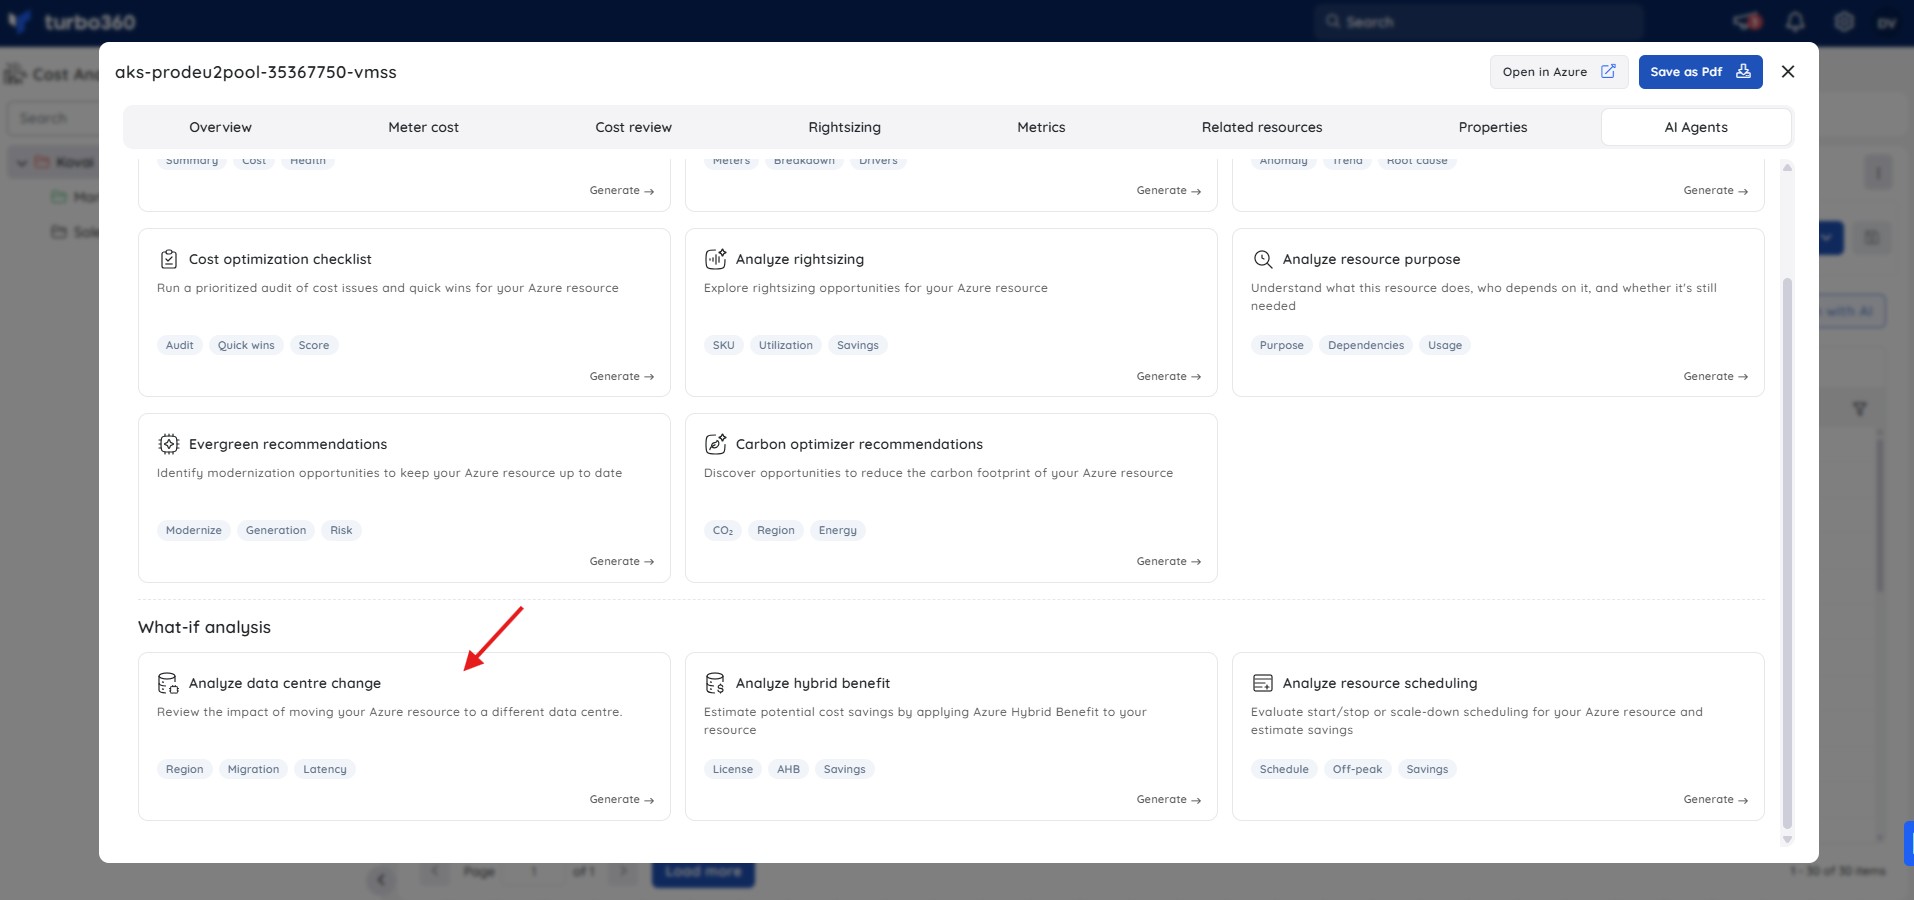
Task: Click the CO₂ tag chip
Action: click(723, 530)
